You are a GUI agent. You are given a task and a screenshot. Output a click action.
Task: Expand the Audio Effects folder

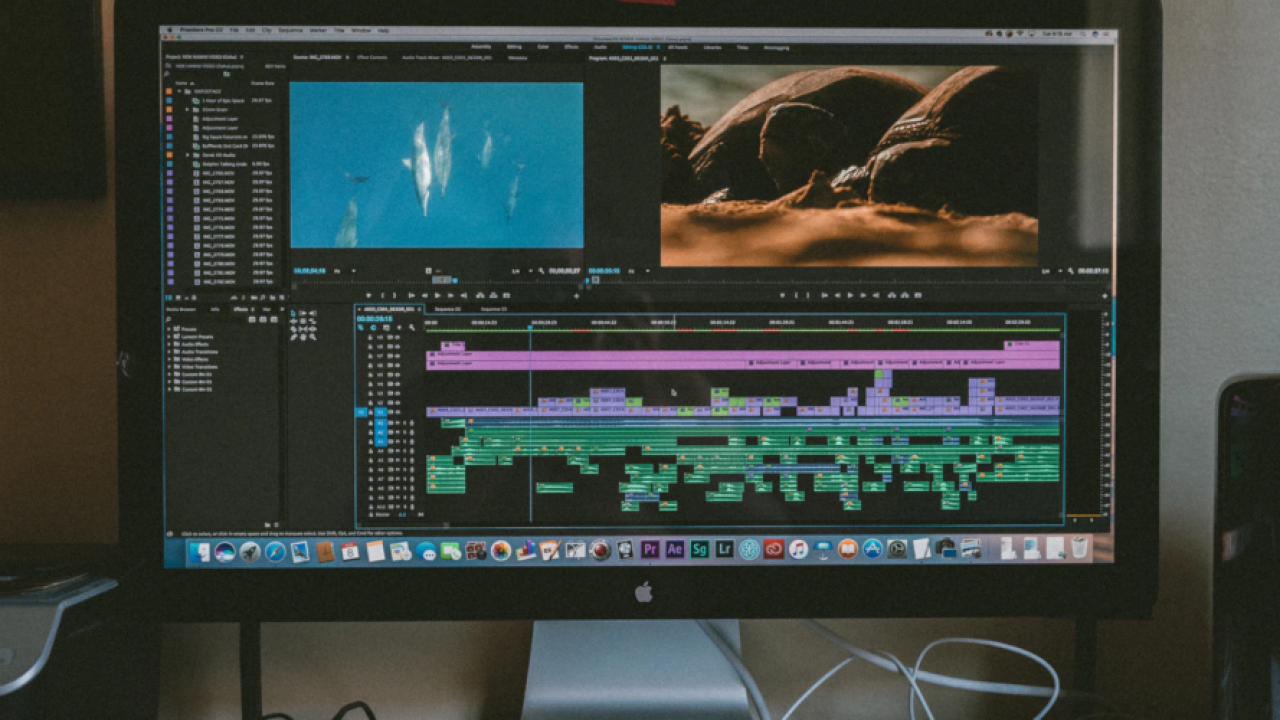169,344
